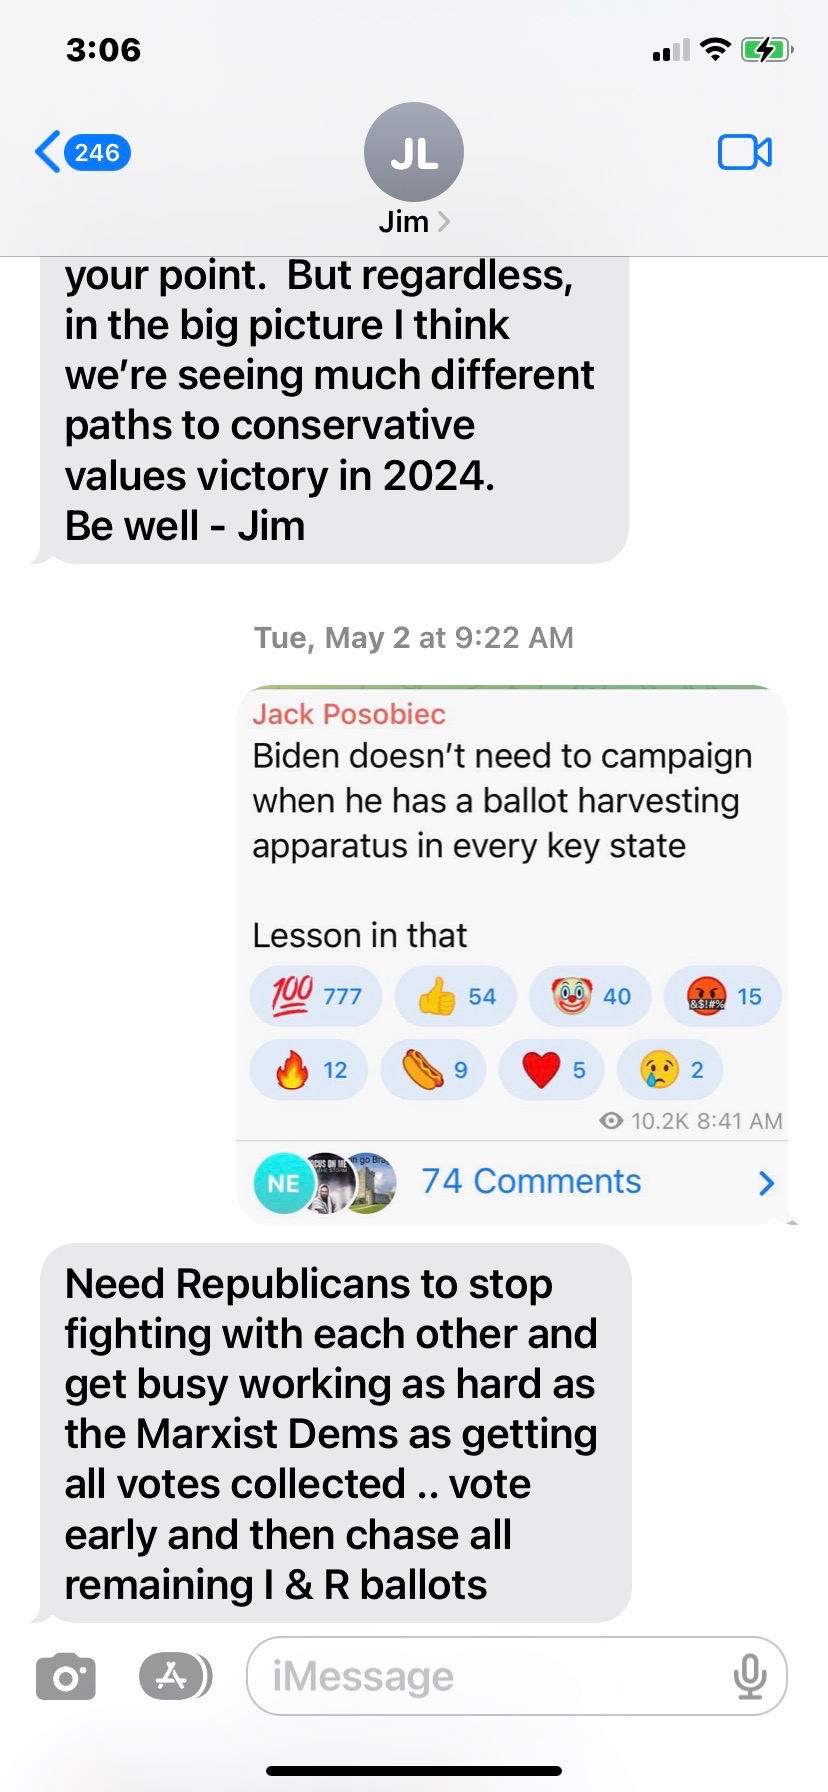828x1792 pixels.
Task: Tap the red heart reaction
Action: coord(552,1070)
